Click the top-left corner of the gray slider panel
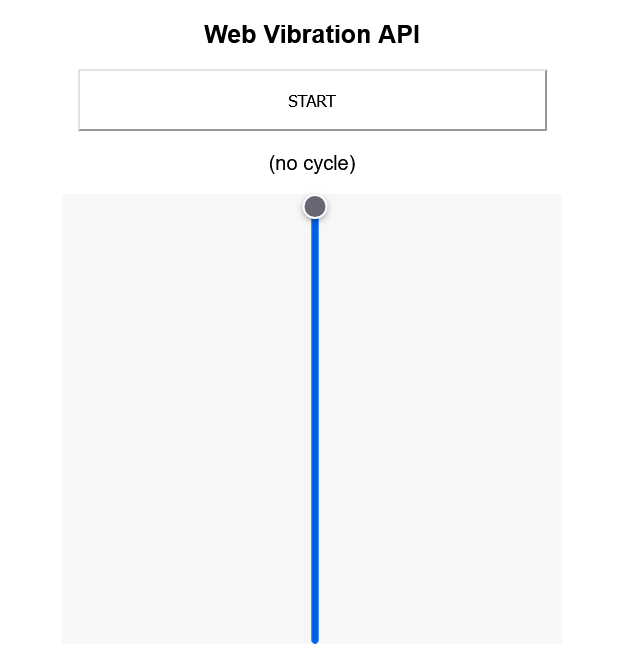 click(65, 197)
